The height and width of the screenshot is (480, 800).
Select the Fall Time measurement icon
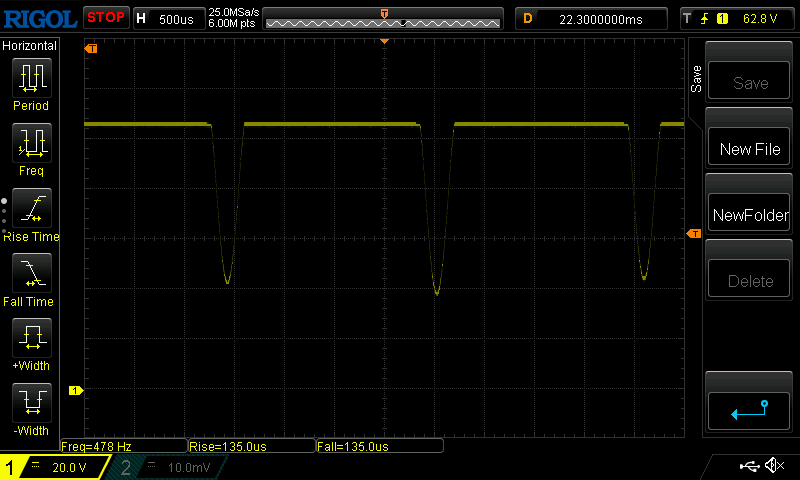[32, 273]
